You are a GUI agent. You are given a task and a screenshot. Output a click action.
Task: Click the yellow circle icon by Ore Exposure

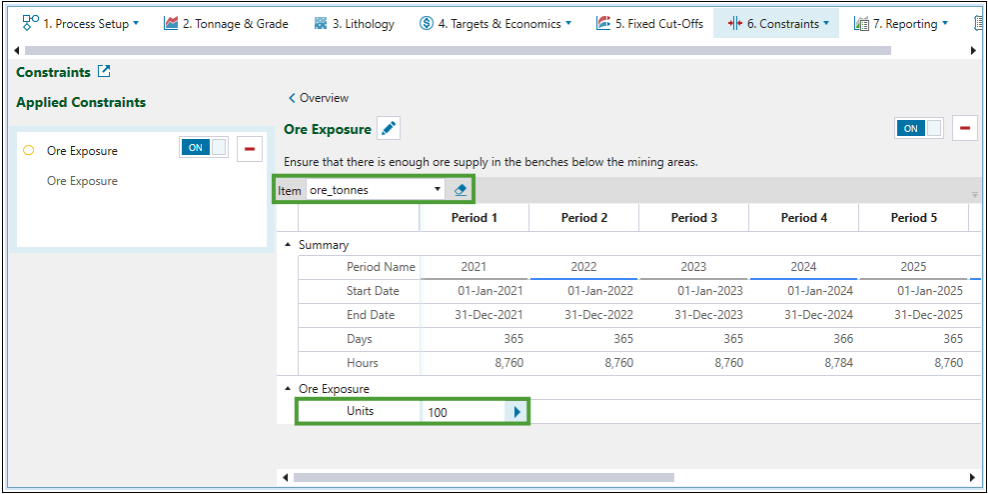(28, 151)
